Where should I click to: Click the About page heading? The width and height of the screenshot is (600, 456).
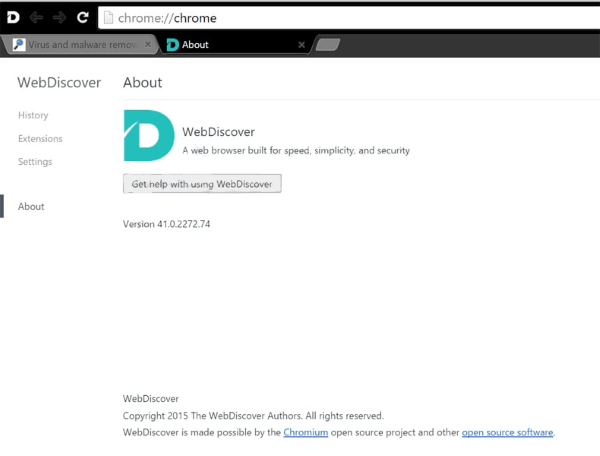click(x=142, y=83)
